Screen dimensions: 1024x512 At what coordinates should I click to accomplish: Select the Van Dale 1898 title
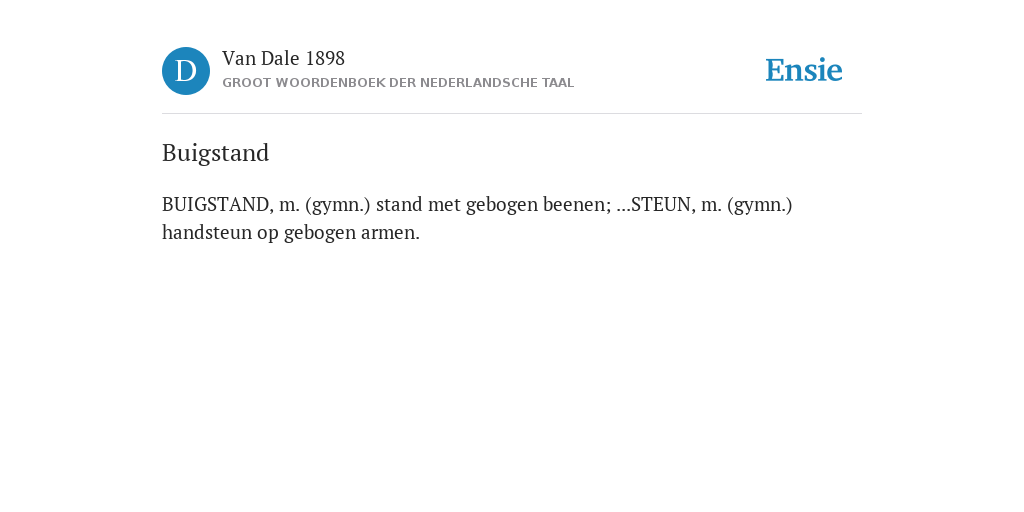tap(283, 59)
